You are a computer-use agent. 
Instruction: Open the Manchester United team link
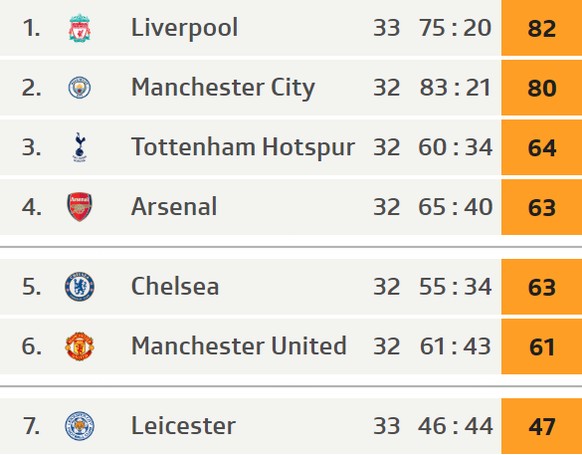(239, 346)
